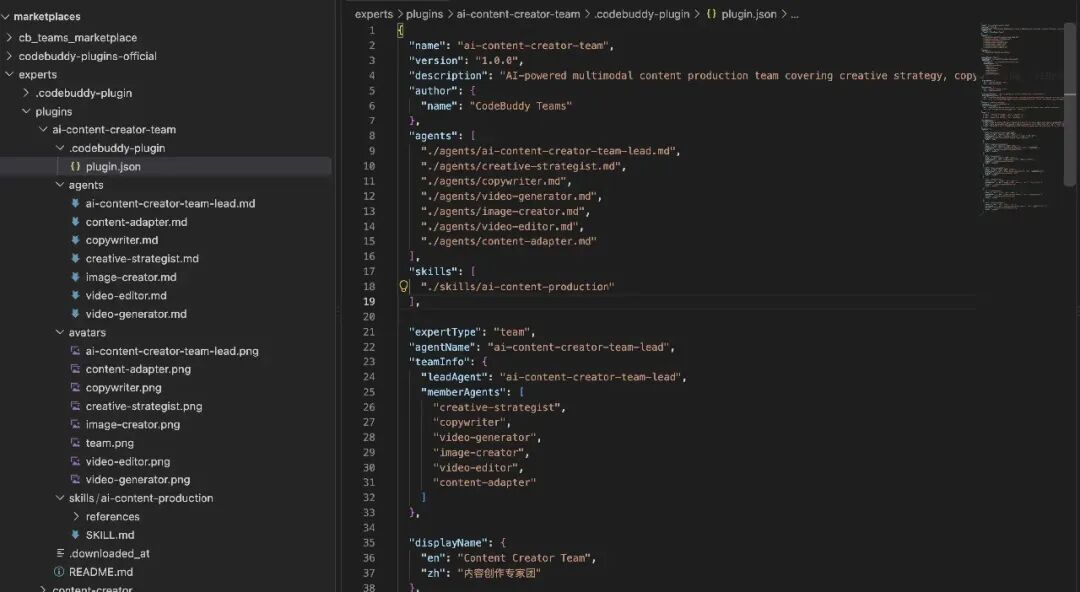Viewport: 1080px width, 592px height.
Task: Collapse the plugins folder
Action: [26, 111]
